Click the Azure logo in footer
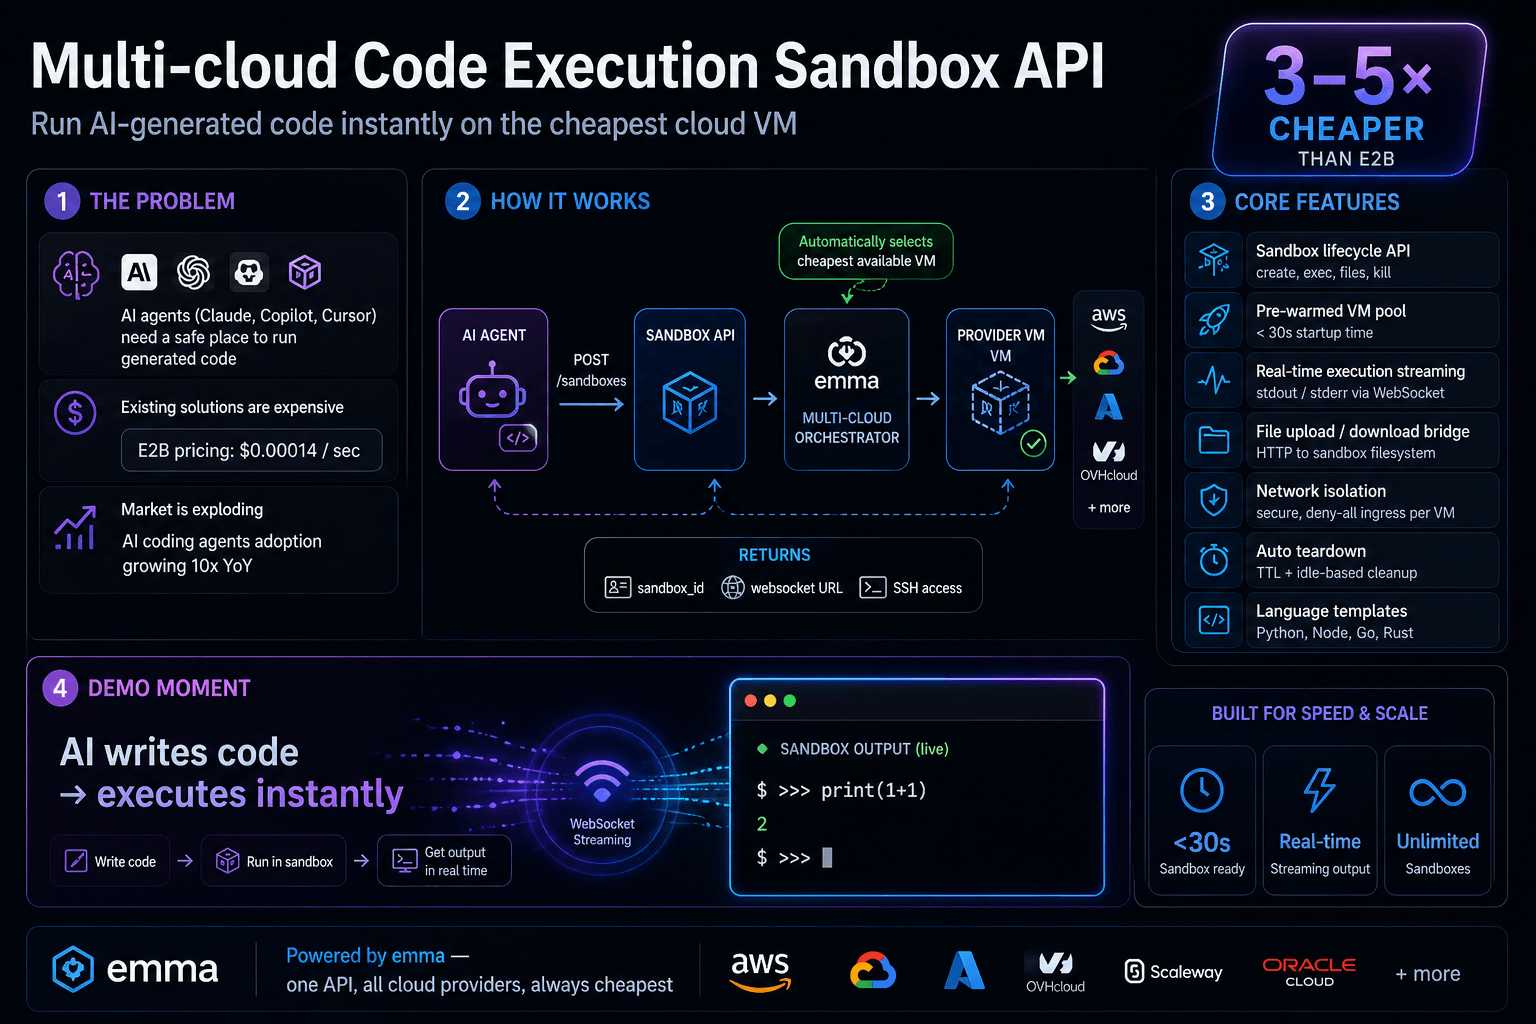Screen dimensions: 1536x1024 964,970
